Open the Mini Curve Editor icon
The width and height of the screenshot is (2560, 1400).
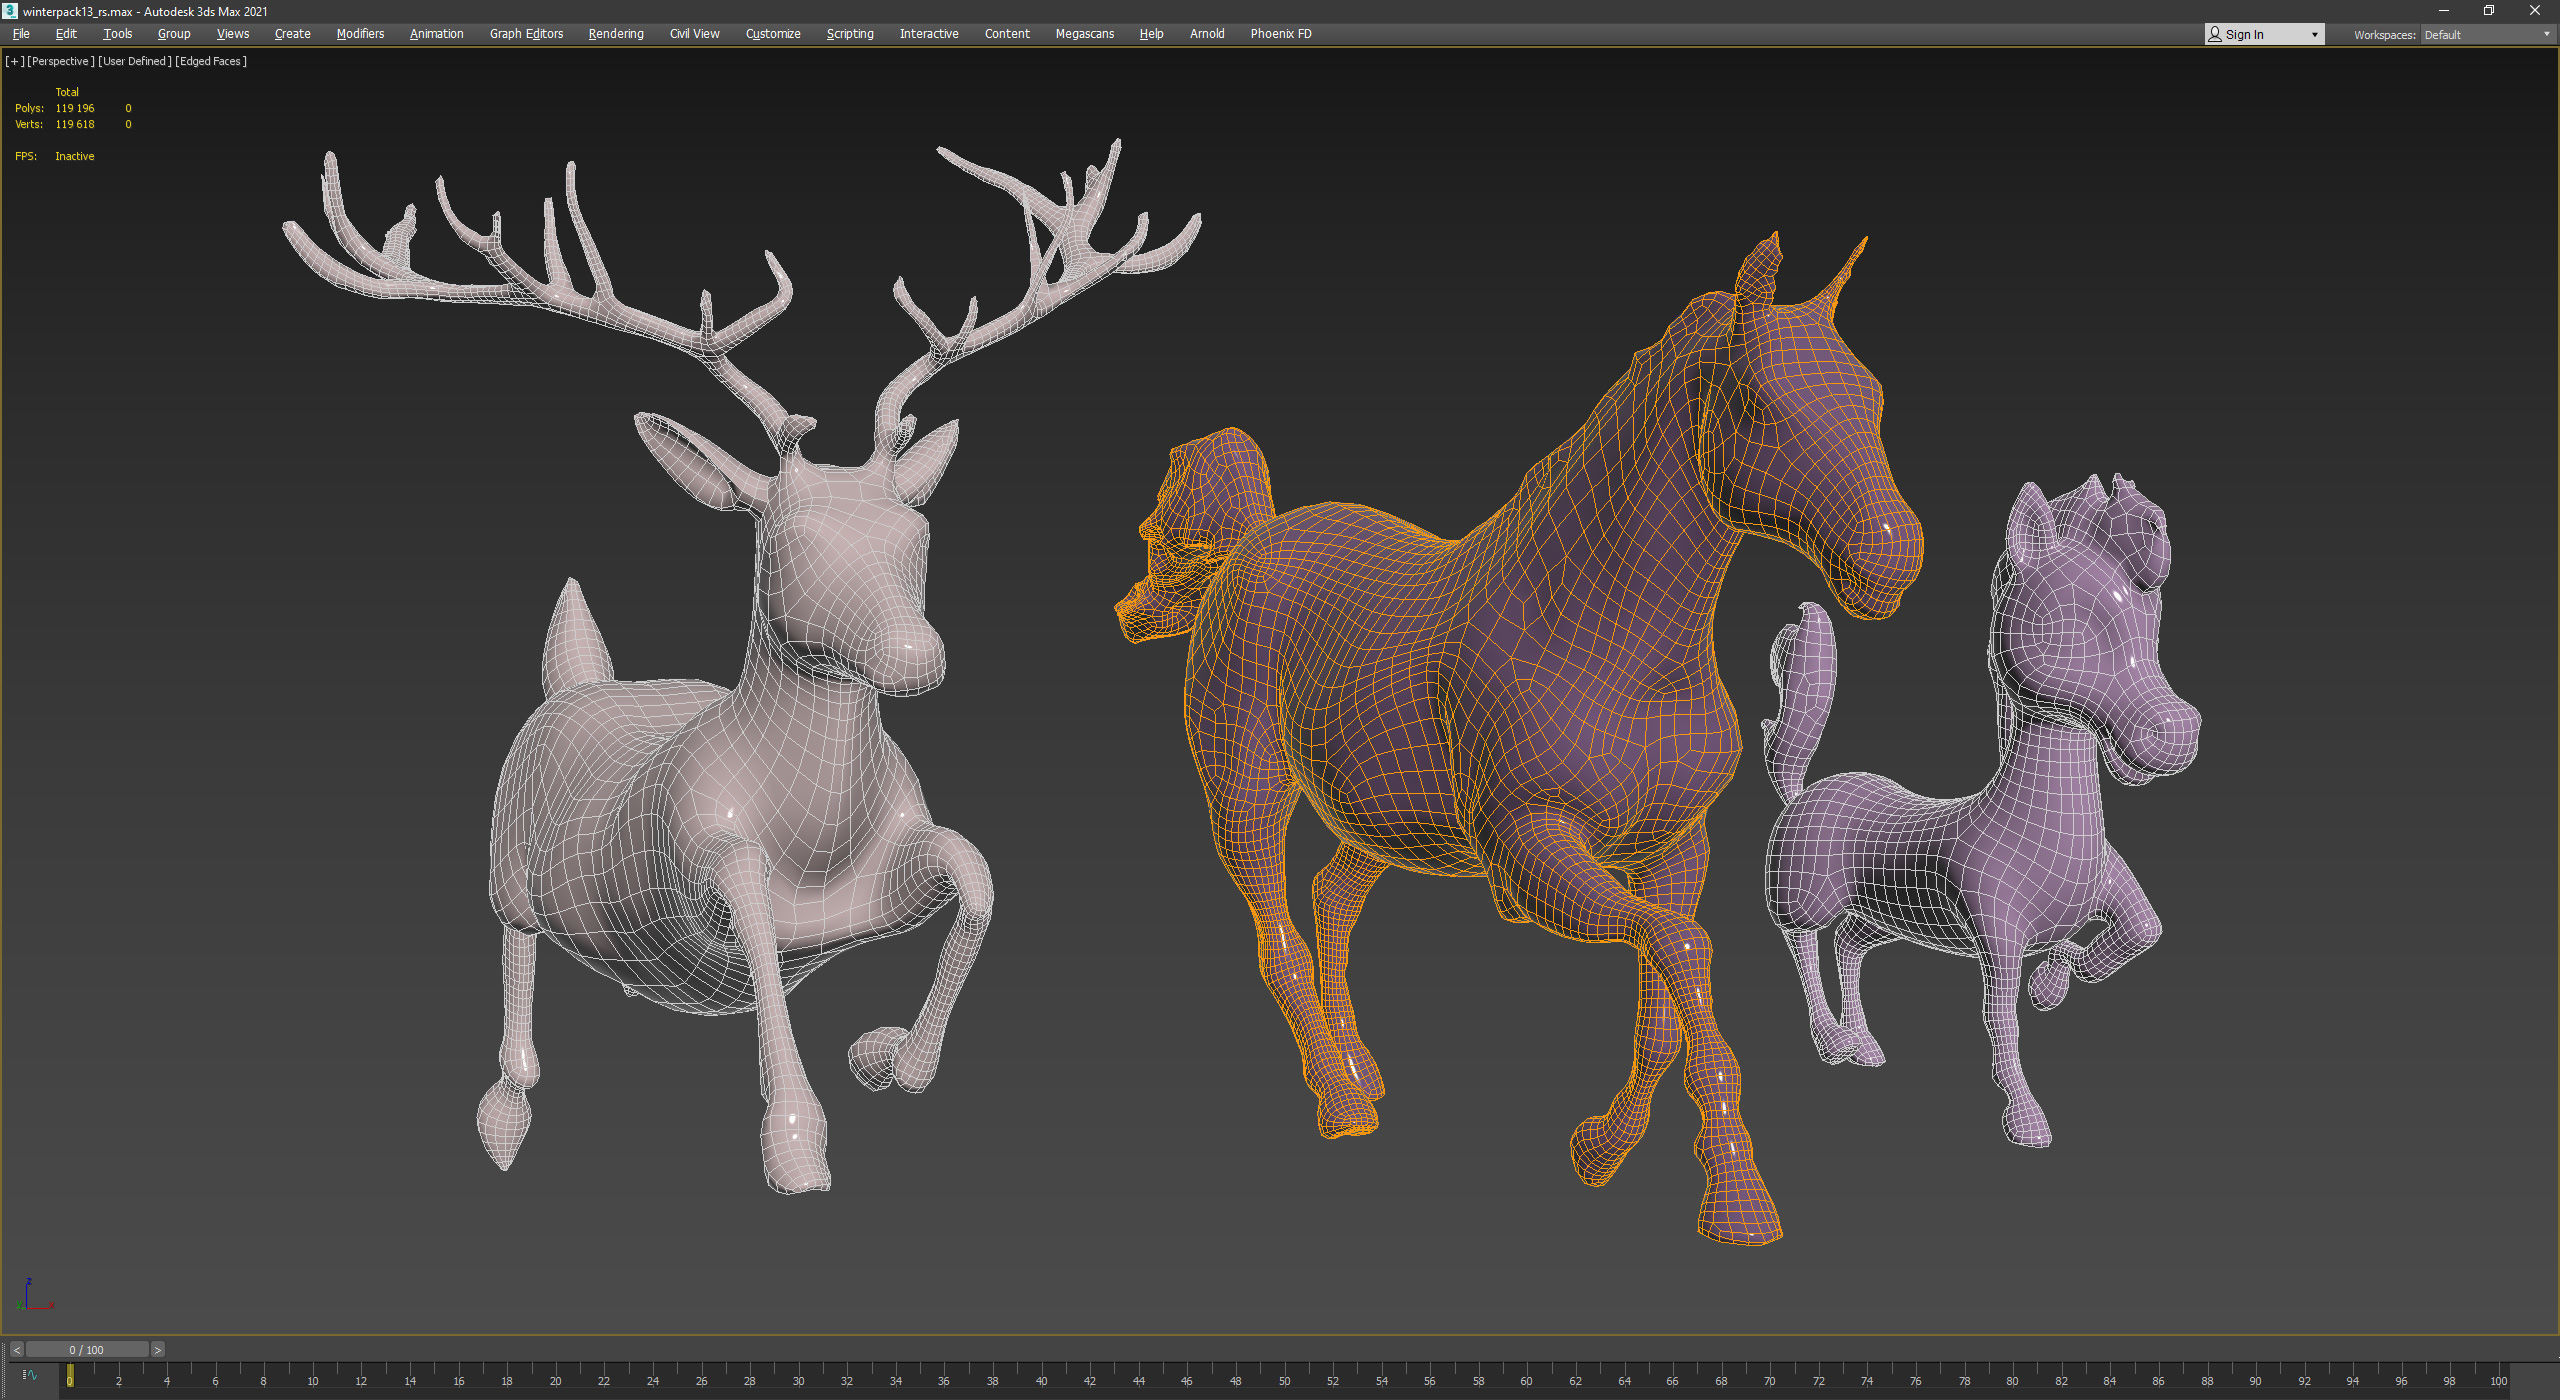click(x=29, y=1375)
